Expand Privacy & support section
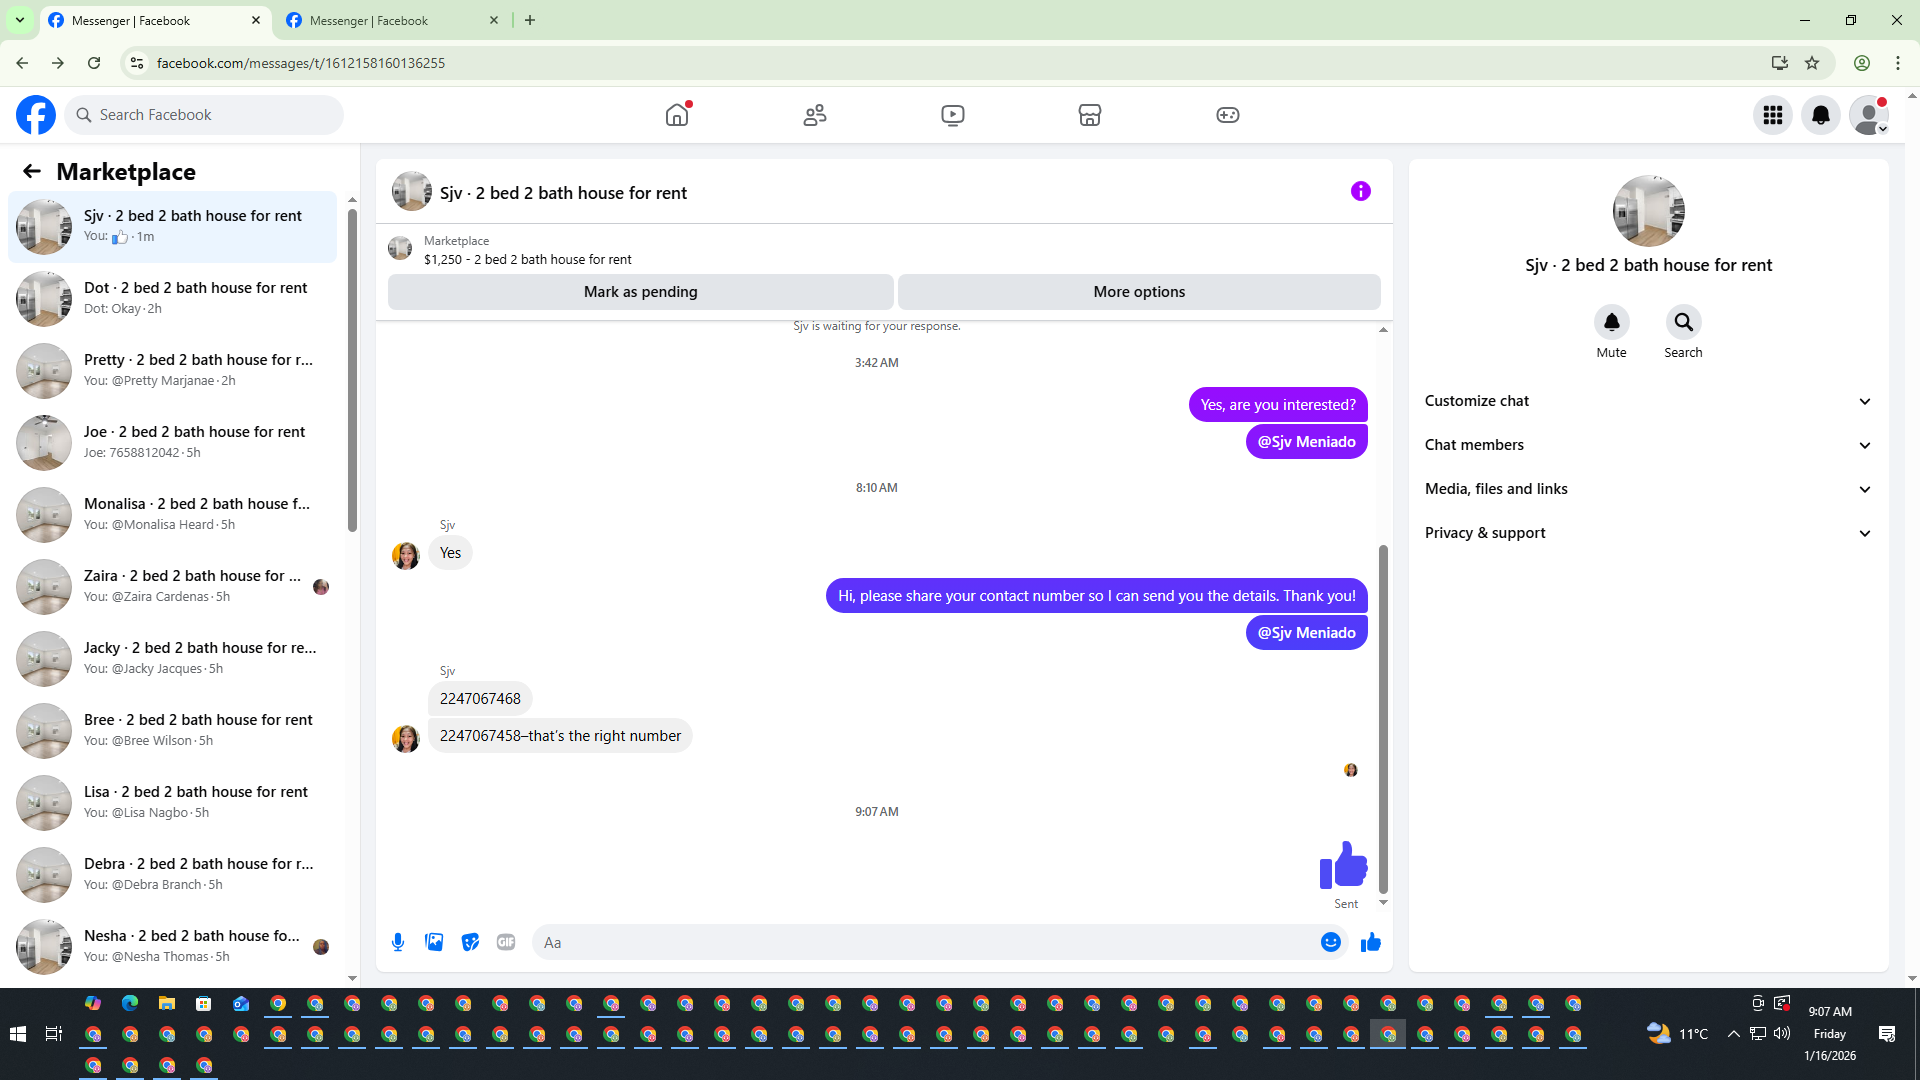Viewport: 1920px width, 1080px height. pos(1647,533)
